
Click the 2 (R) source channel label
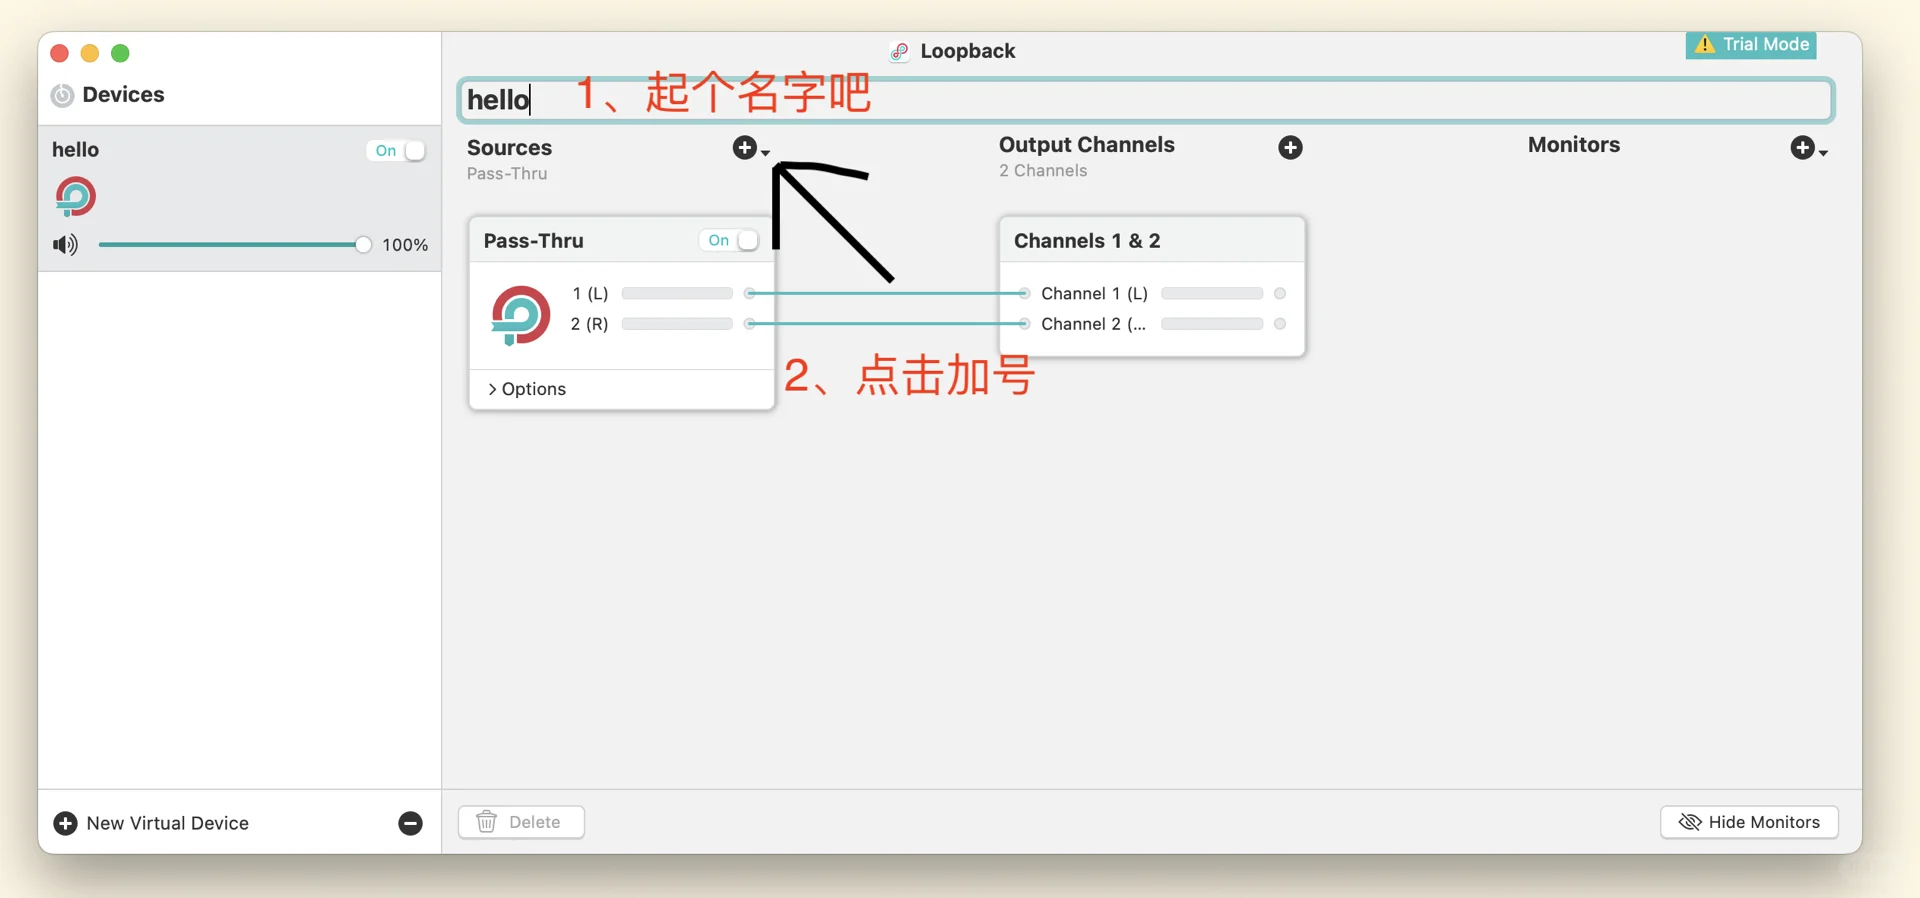point(589,324)
